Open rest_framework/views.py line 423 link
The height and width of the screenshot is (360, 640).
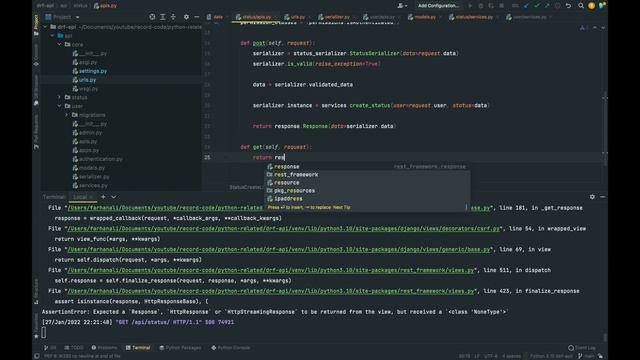pos(271,291)
